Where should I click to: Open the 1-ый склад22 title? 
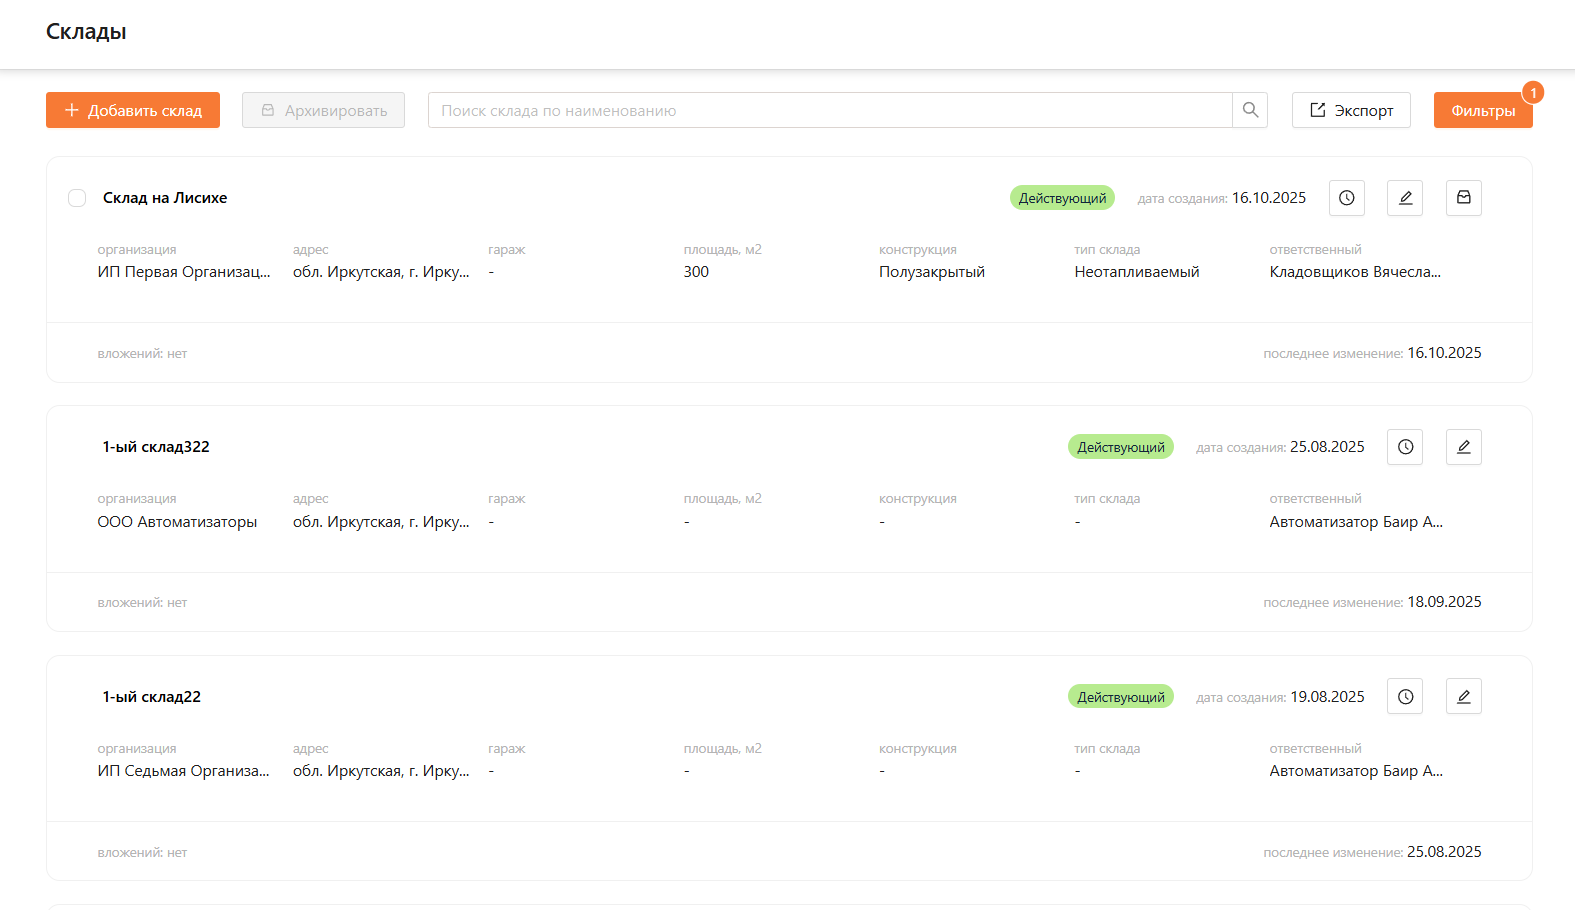pyautogui.click(x=152, y=697)
